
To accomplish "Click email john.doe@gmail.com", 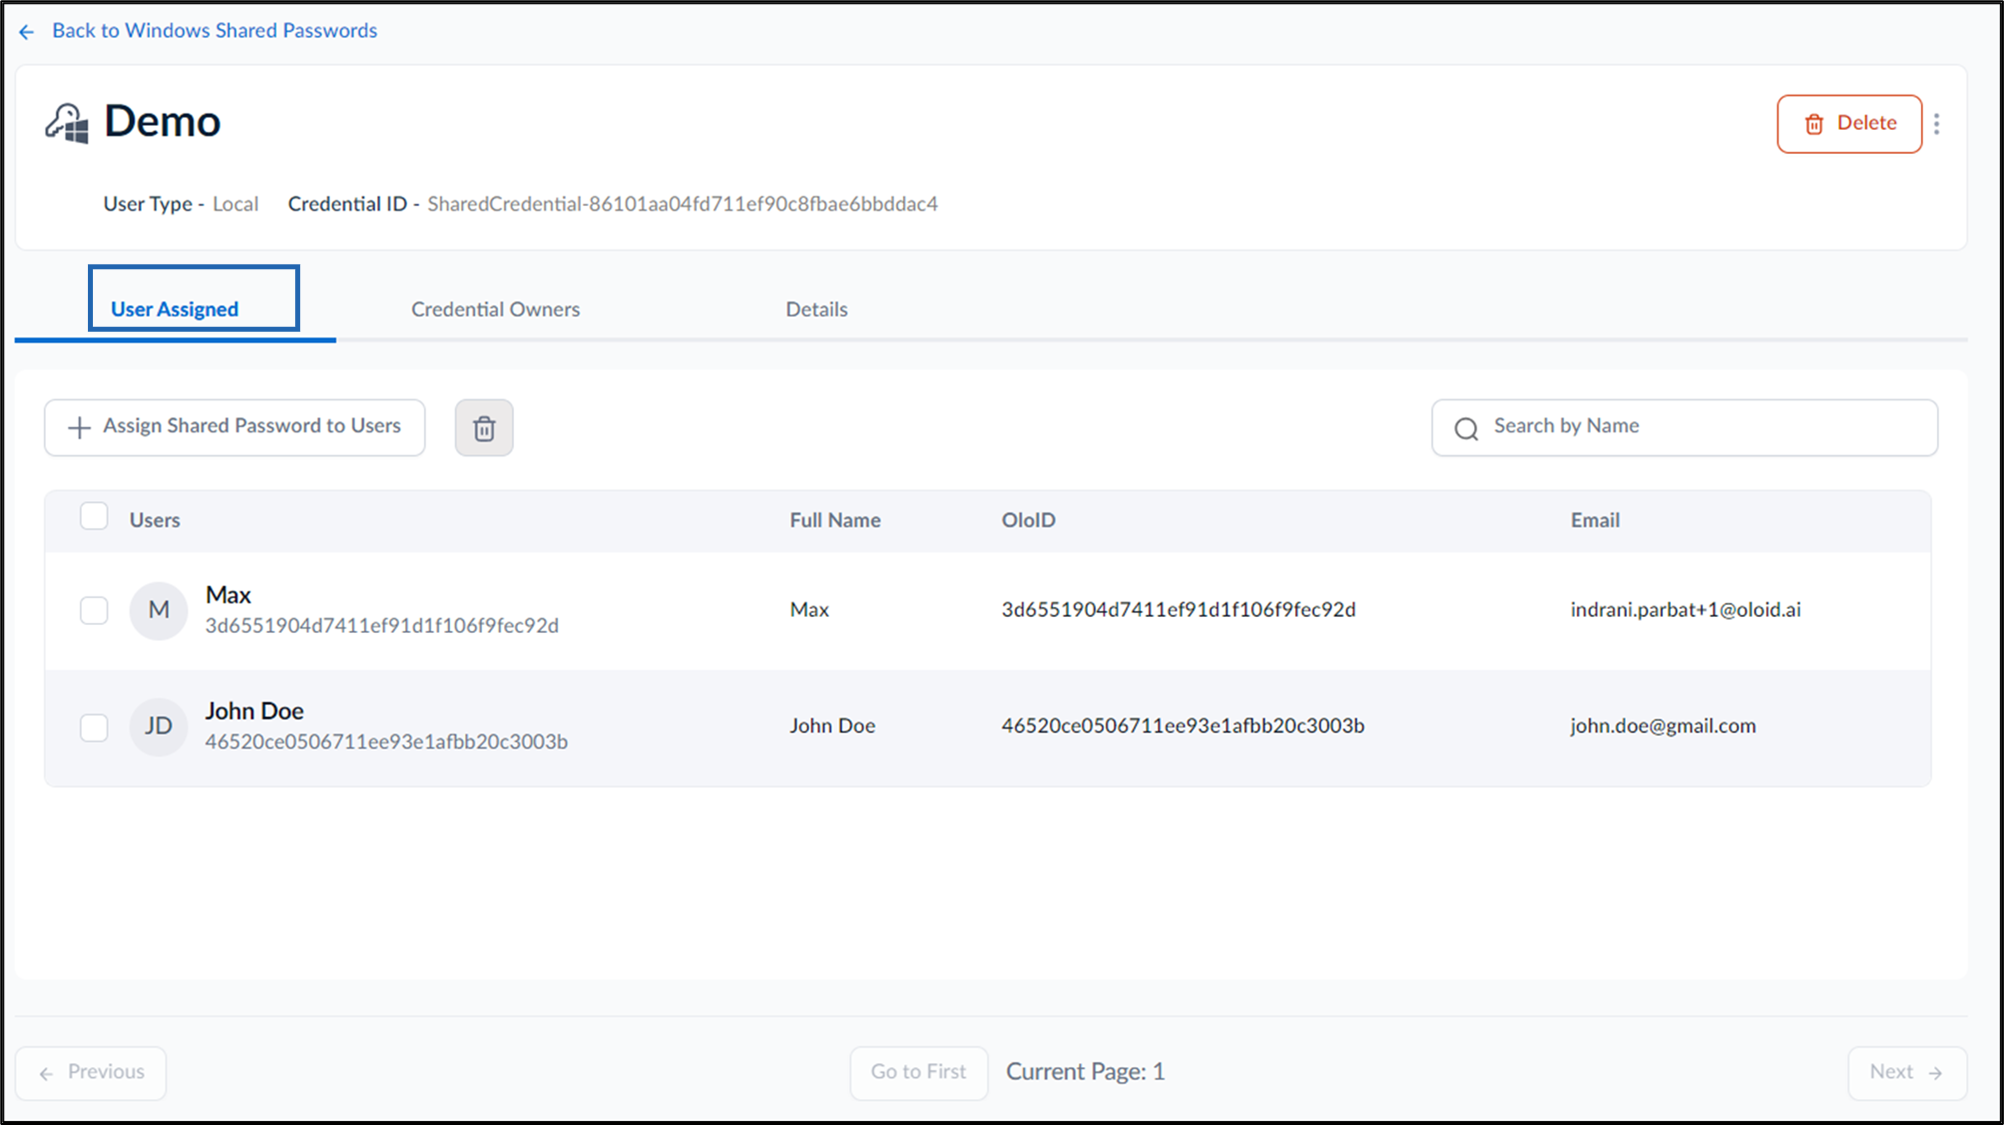I will coord(1663,726).
